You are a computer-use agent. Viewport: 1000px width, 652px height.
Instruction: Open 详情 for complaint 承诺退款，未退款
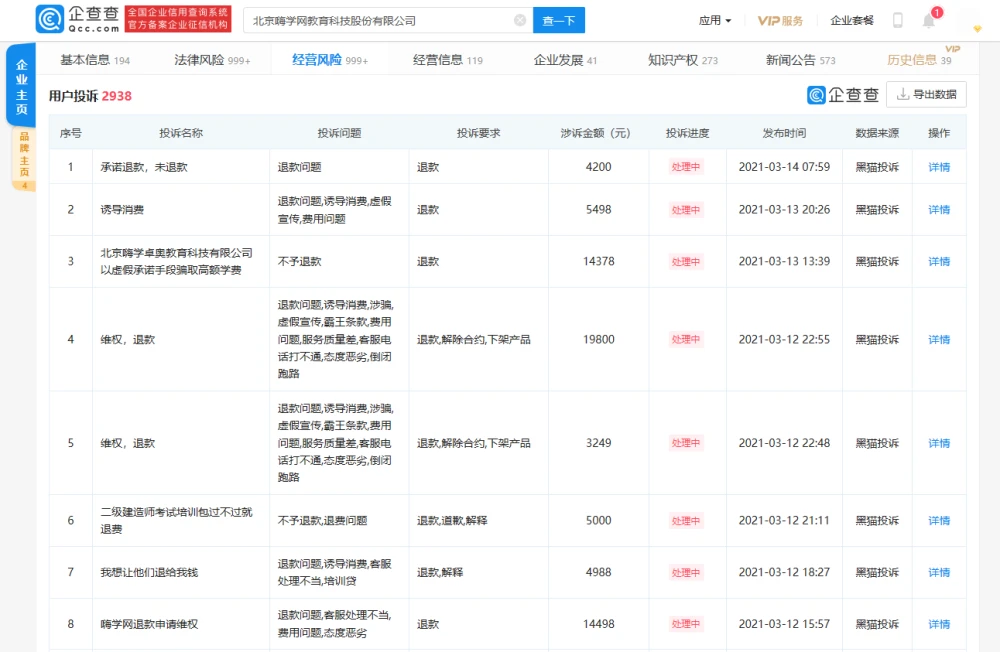coord(939,167)
